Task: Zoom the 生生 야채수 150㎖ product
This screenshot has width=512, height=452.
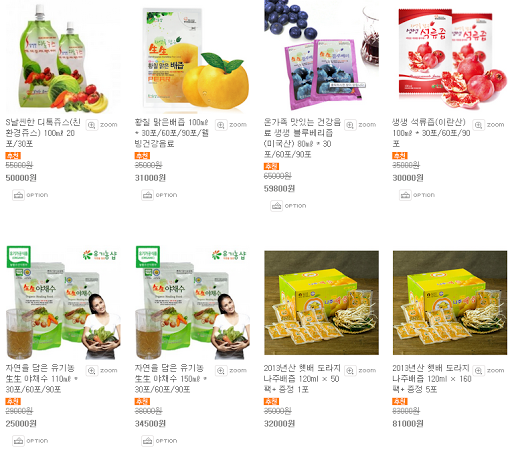Action: point(231,371)
